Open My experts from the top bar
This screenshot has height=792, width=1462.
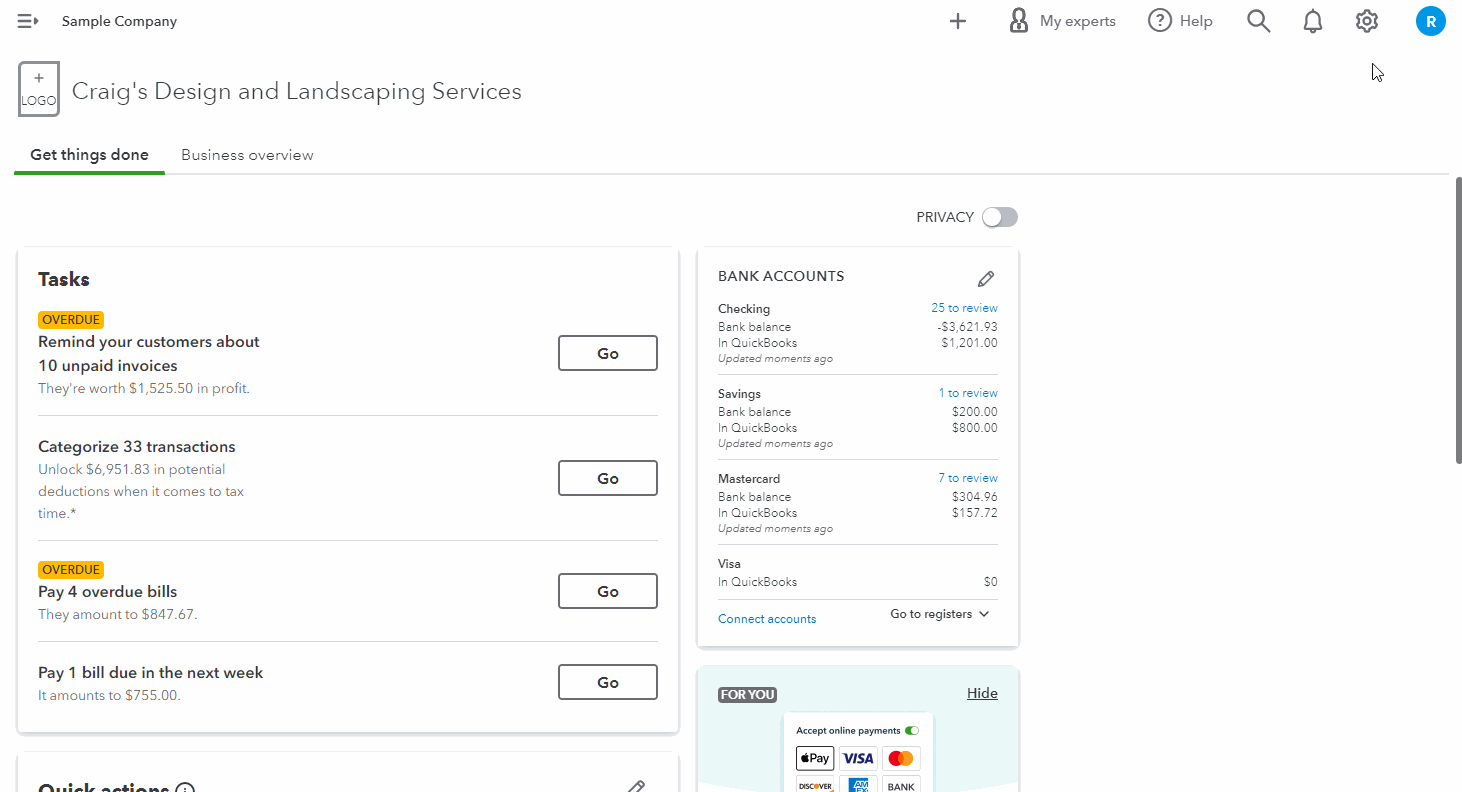click(x=1062, y=21)
